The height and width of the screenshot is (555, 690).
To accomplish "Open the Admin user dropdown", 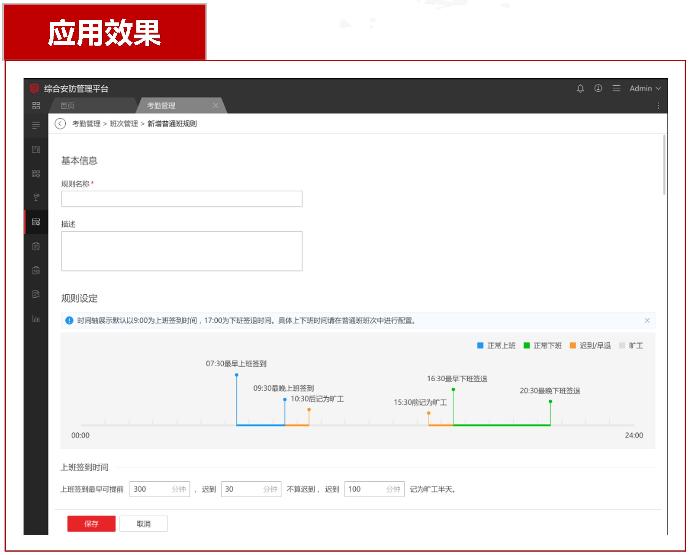I will (x=645, y=89).
